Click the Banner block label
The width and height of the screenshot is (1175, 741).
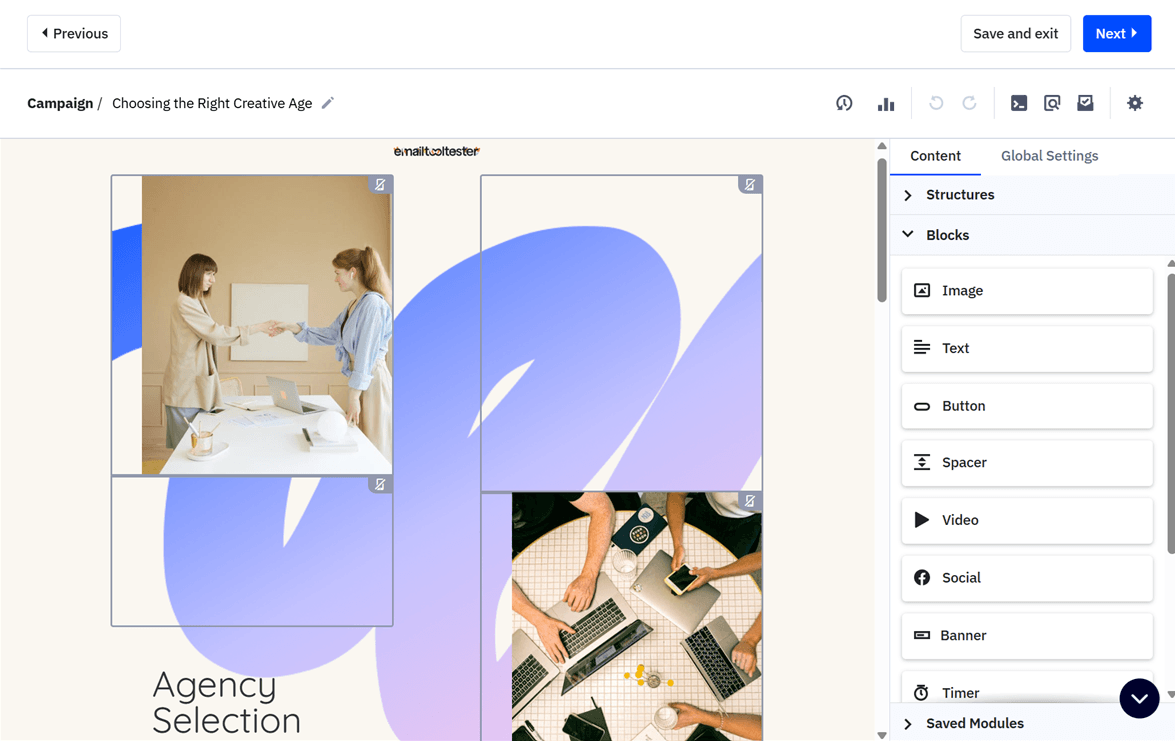[x=963, y=635]
